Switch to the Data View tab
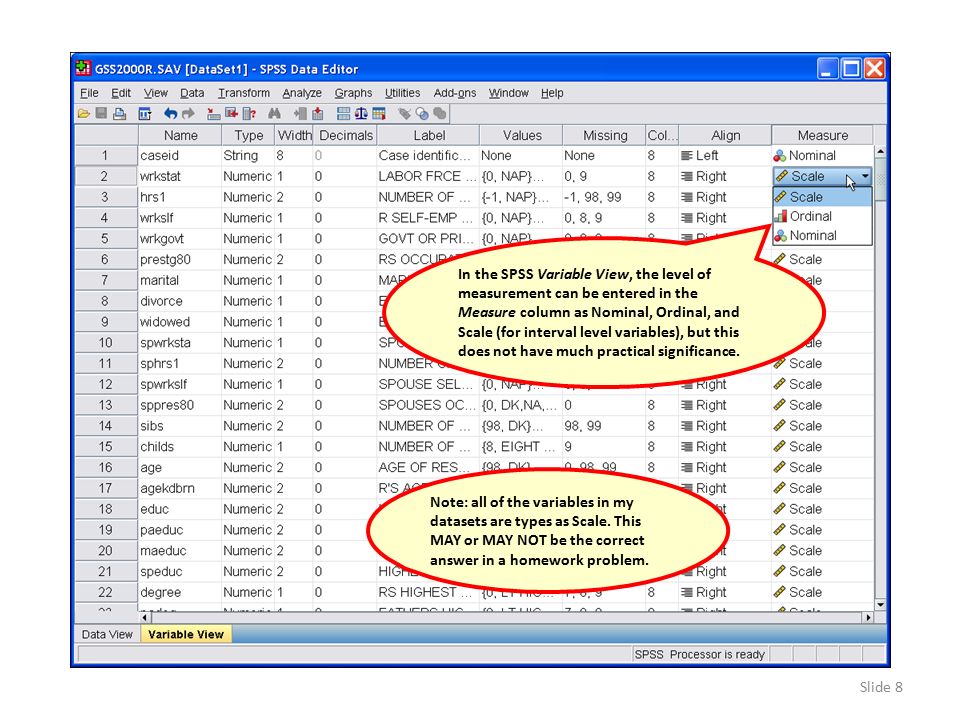This screenshot has height=720, width=960. (x=107, y=634)
